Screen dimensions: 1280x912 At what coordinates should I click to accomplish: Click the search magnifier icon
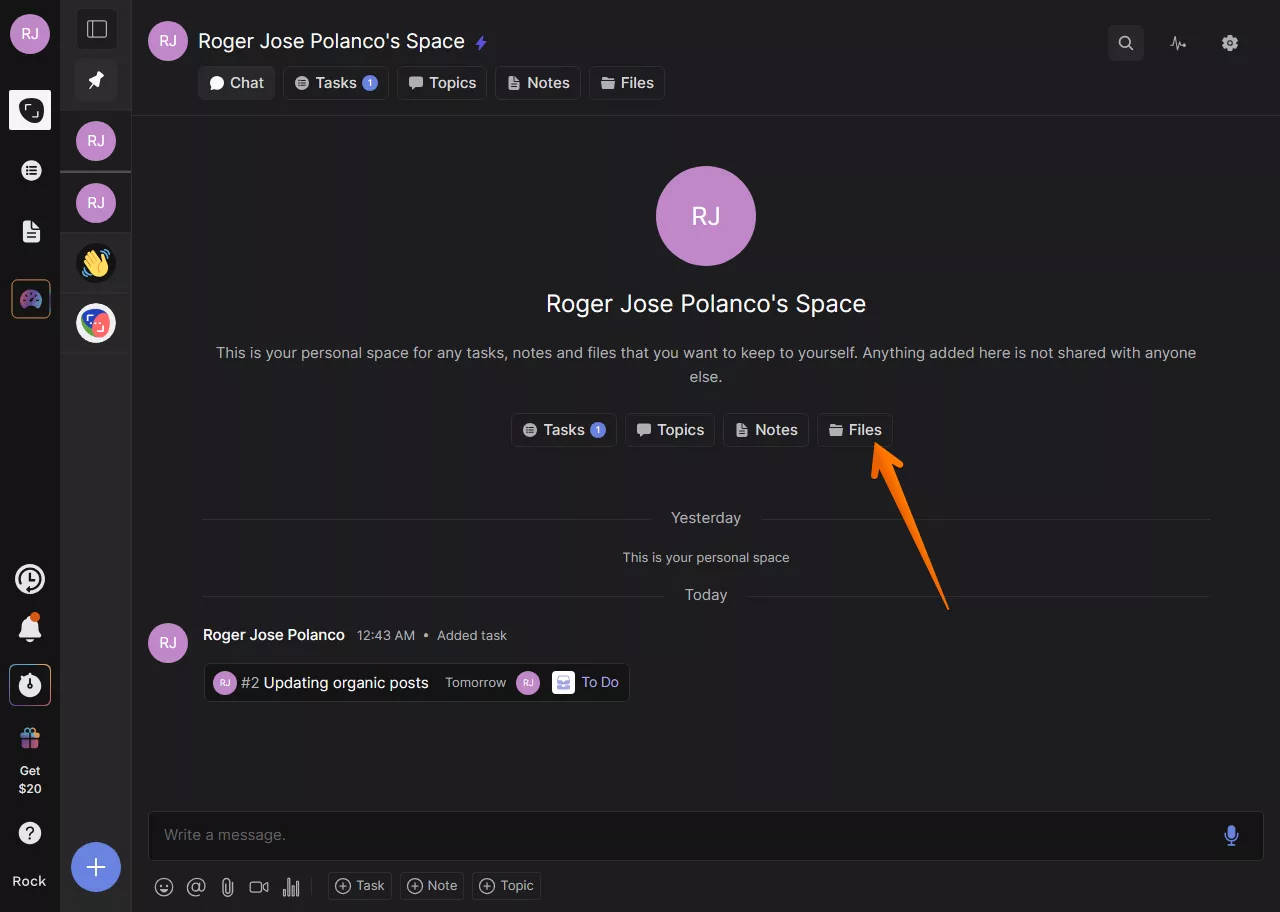[x=1126, y=43]
